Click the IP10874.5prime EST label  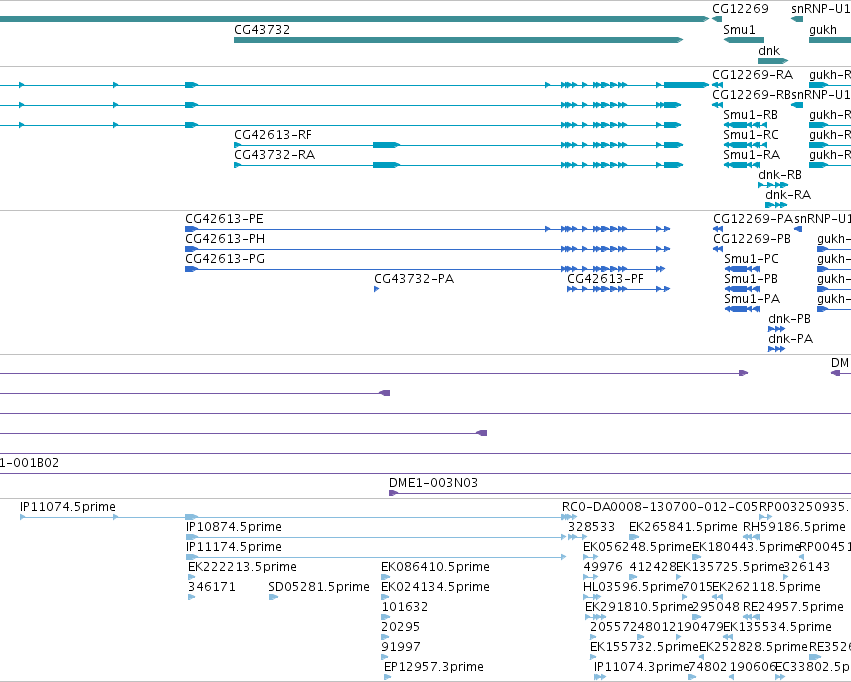[x=233, y=527]
